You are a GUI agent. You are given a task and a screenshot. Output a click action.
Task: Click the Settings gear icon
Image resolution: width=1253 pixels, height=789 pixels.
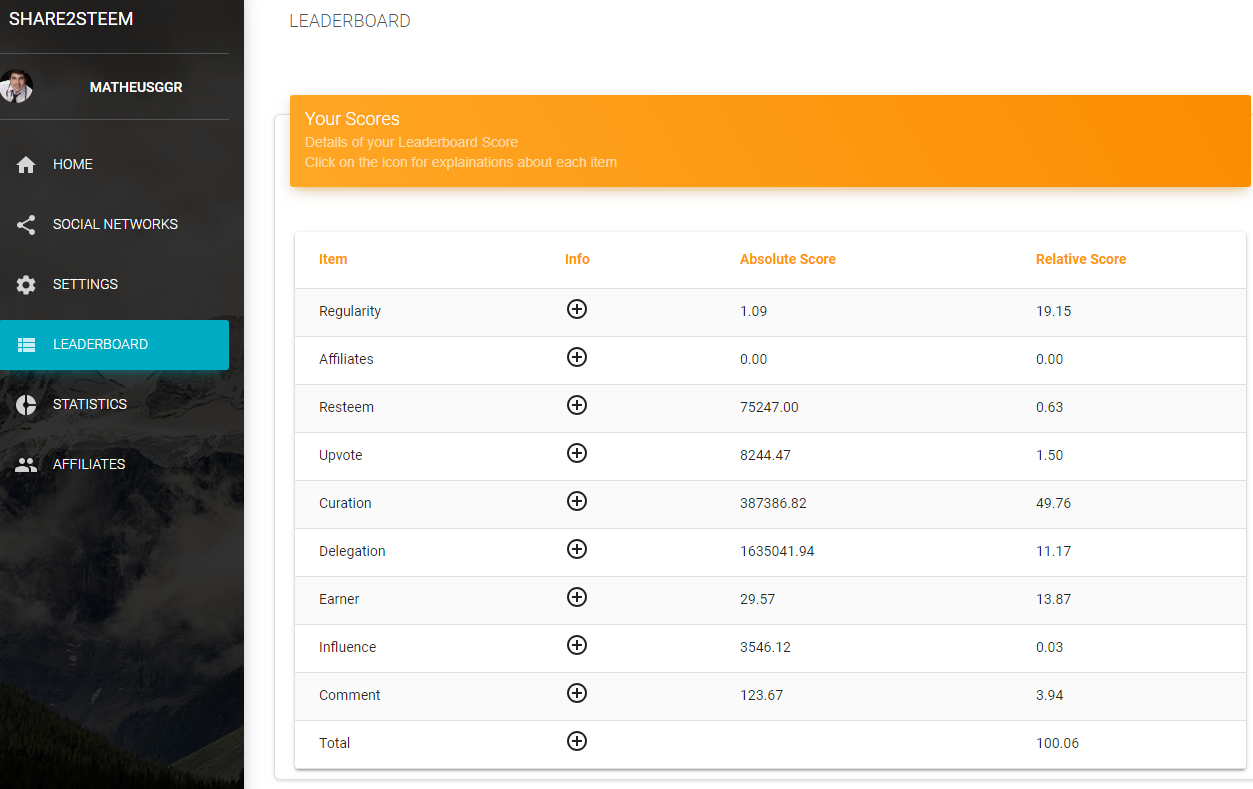click(x=26, y=285)
